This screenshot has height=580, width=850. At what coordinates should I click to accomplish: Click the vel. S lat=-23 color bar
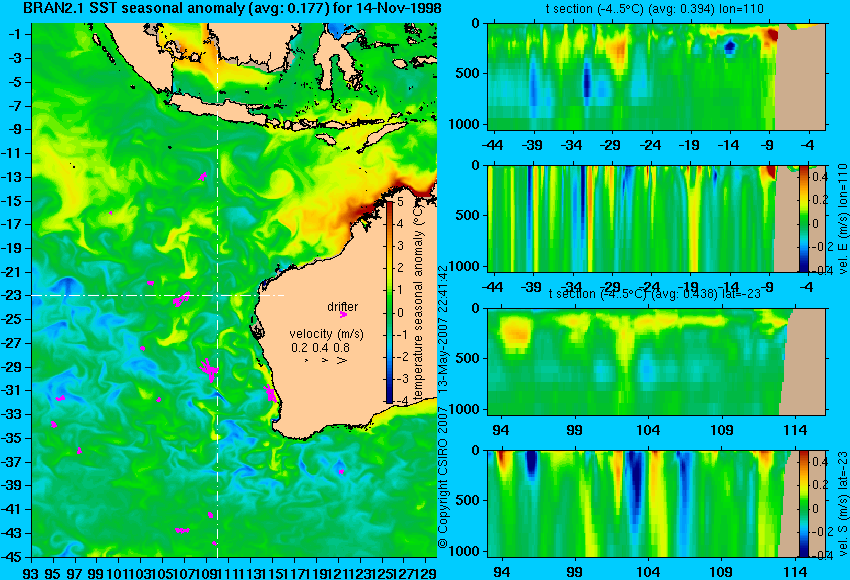click(804, 503)
